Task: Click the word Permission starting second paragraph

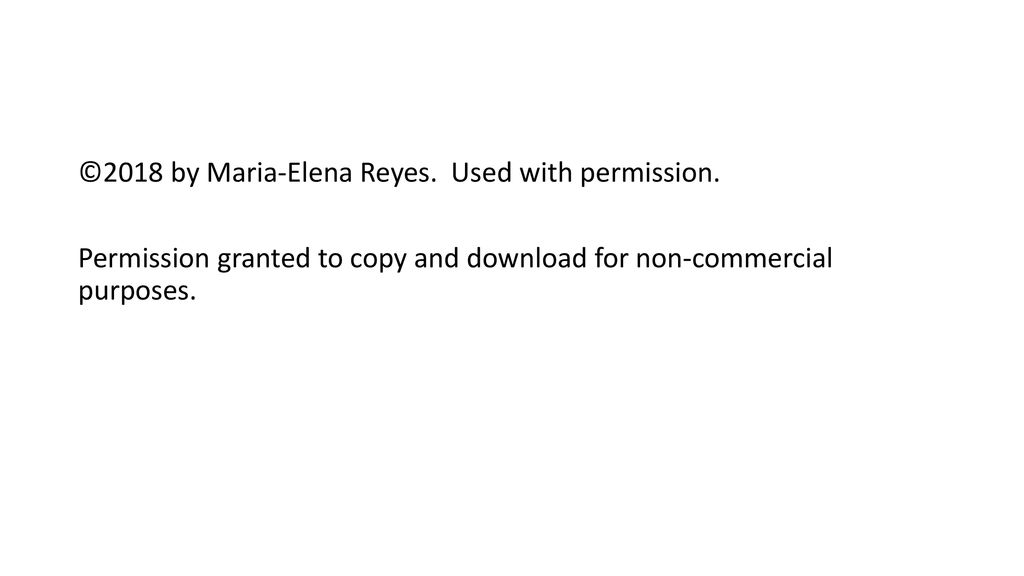Action: 144,259
